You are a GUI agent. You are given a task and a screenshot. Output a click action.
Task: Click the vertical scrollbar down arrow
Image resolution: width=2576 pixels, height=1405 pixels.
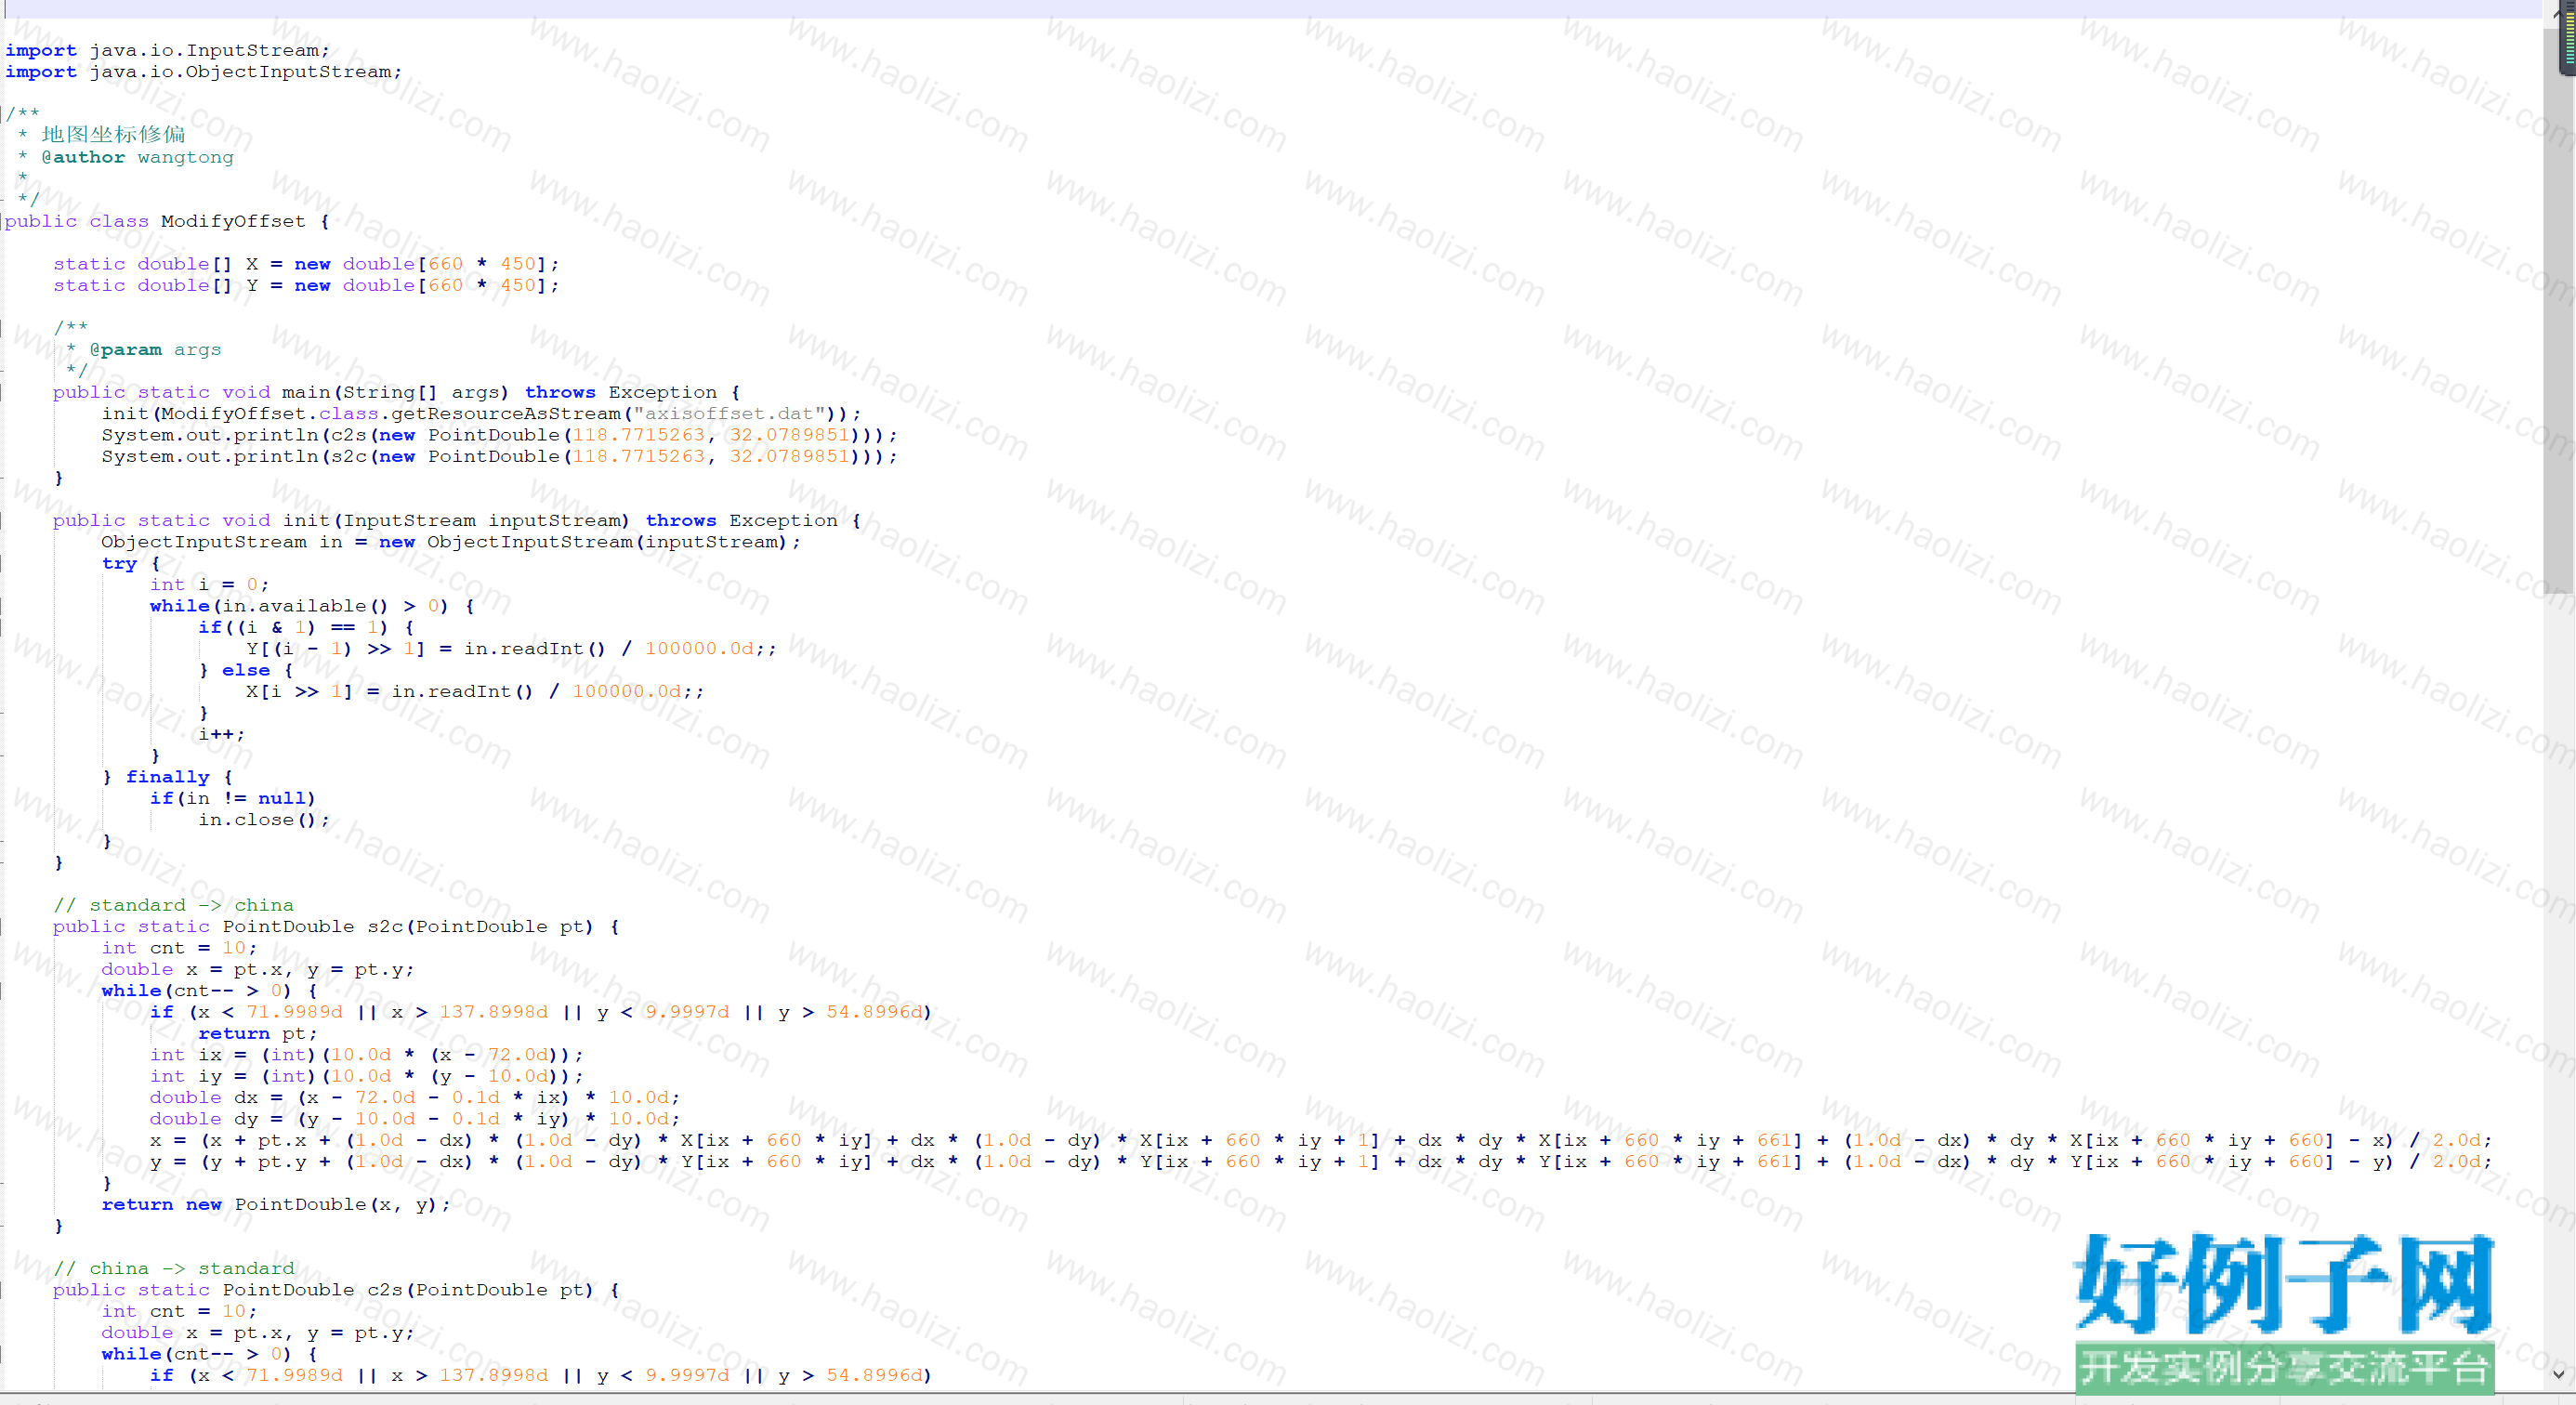(x=2558, y=1374)
